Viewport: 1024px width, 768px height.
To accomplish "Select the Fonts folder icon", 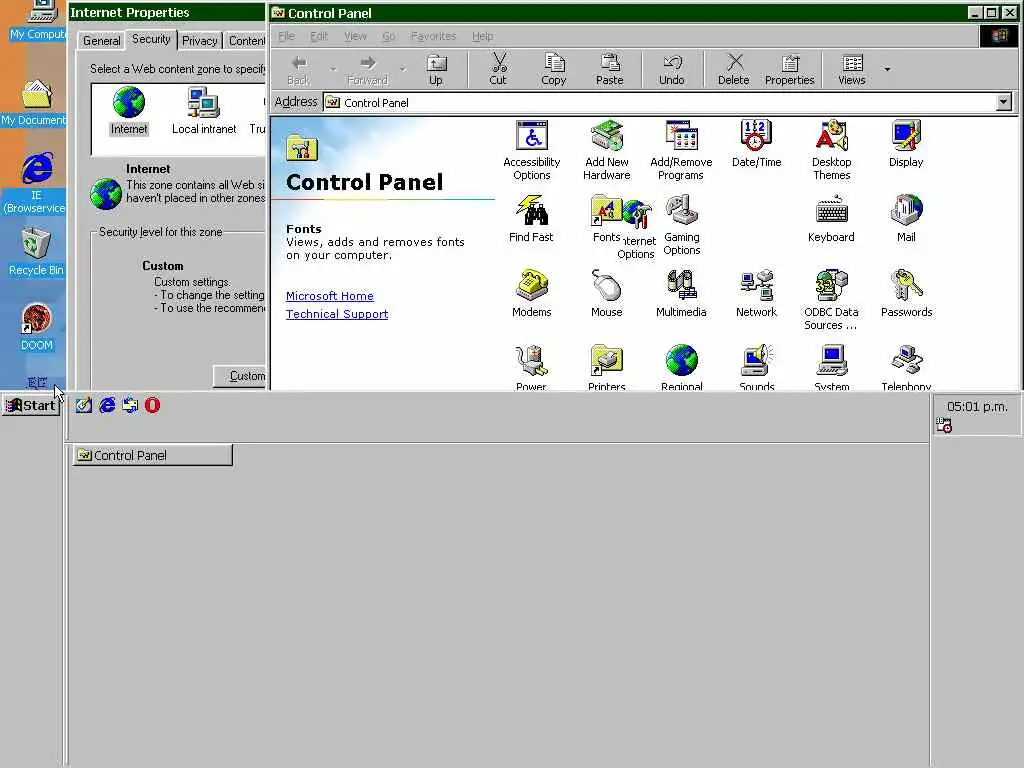I will [606, 219].
